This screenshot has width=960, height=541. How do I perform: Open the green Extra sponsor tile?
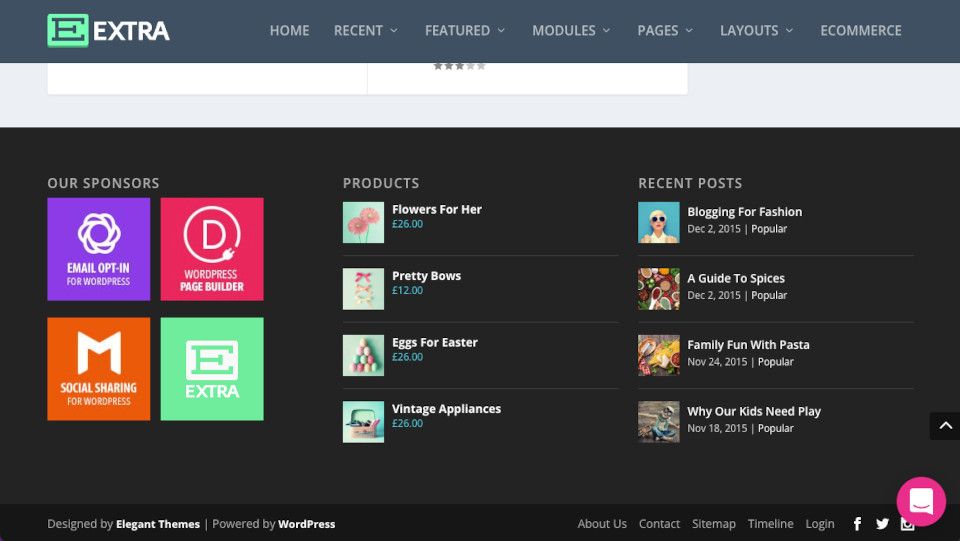212,368
